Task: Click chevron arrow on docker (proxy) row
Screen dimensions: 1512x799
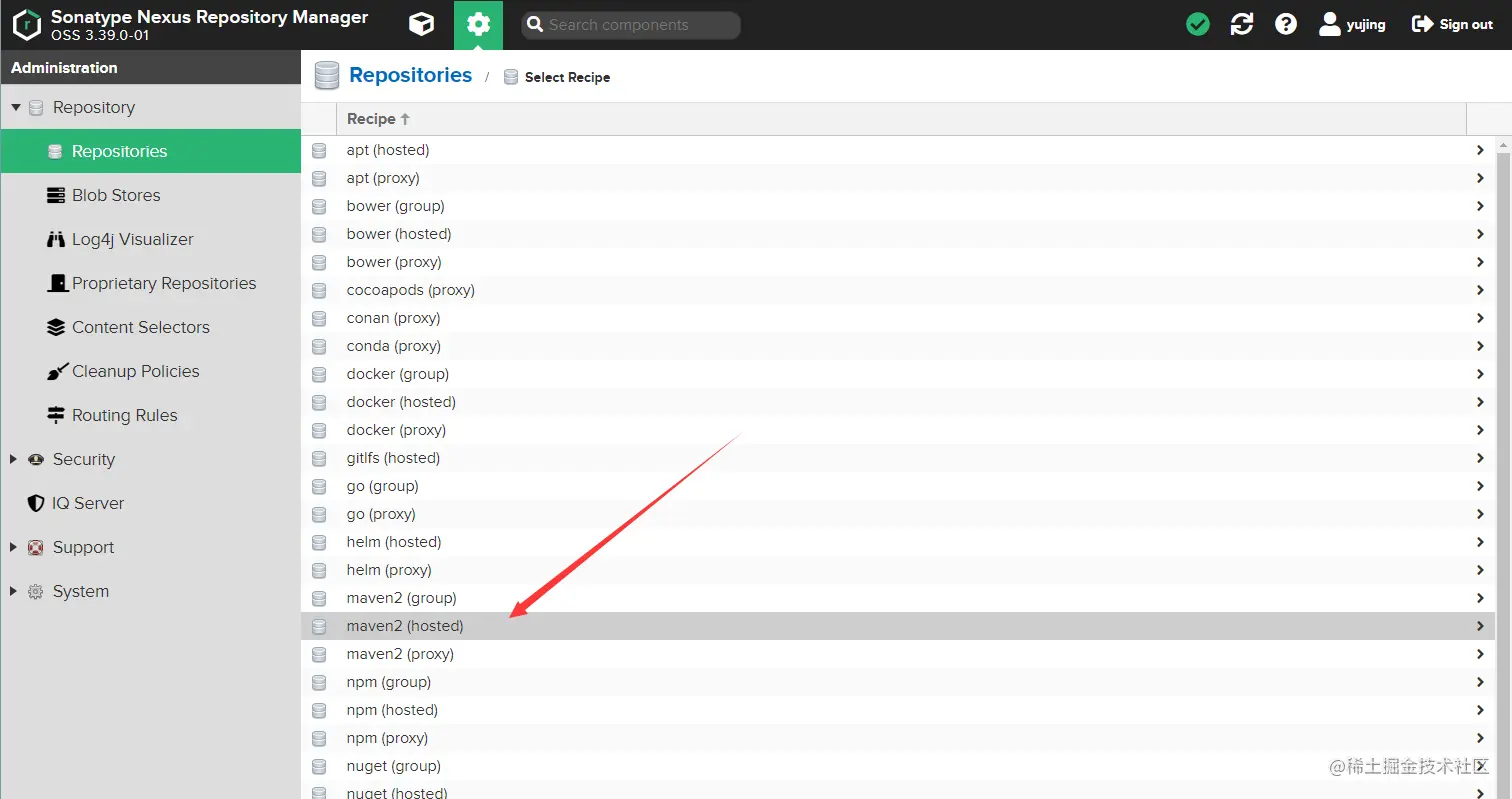Action: pyautogui.click(x=1480, y=430)
